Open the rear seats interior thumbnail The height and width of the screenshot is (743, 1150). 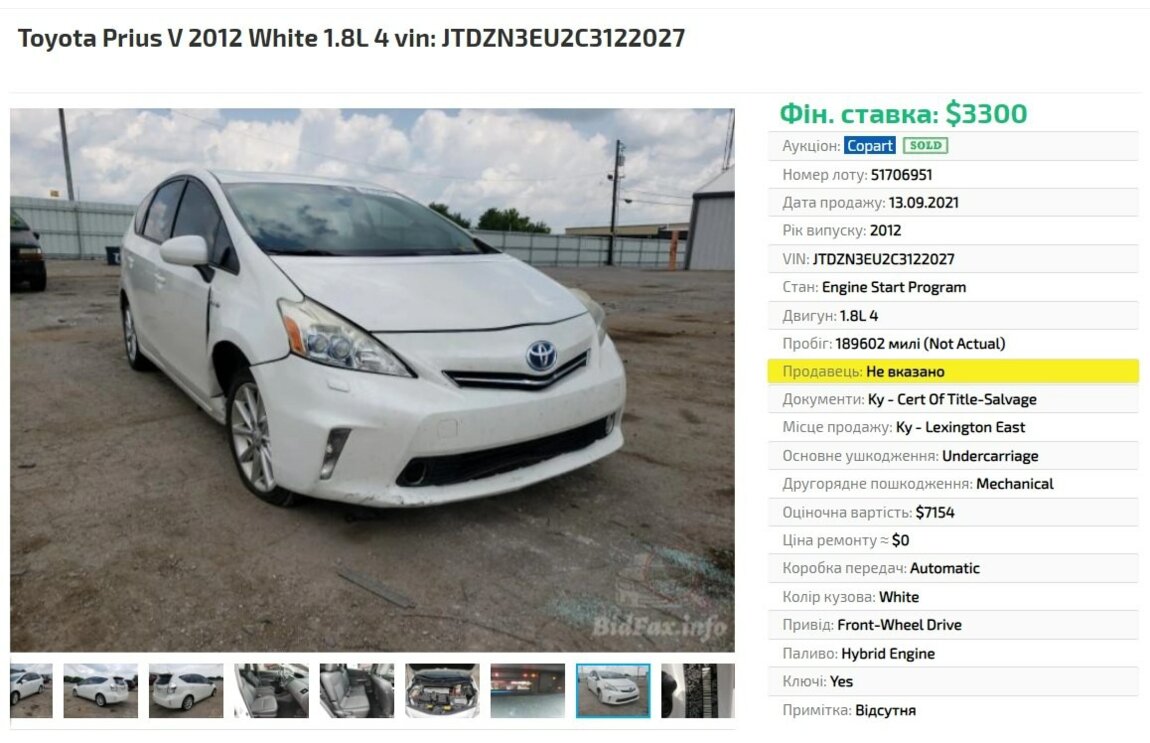pos(356,690)
